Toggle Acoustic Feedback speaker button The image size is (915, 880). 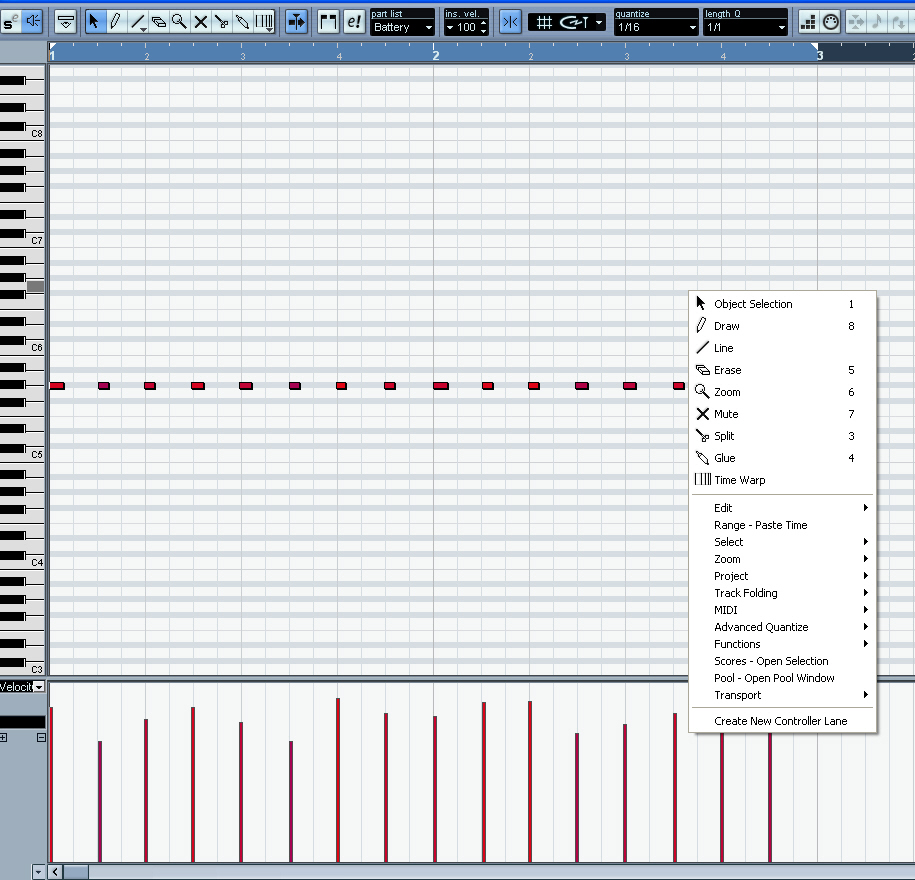pos(33,22)
